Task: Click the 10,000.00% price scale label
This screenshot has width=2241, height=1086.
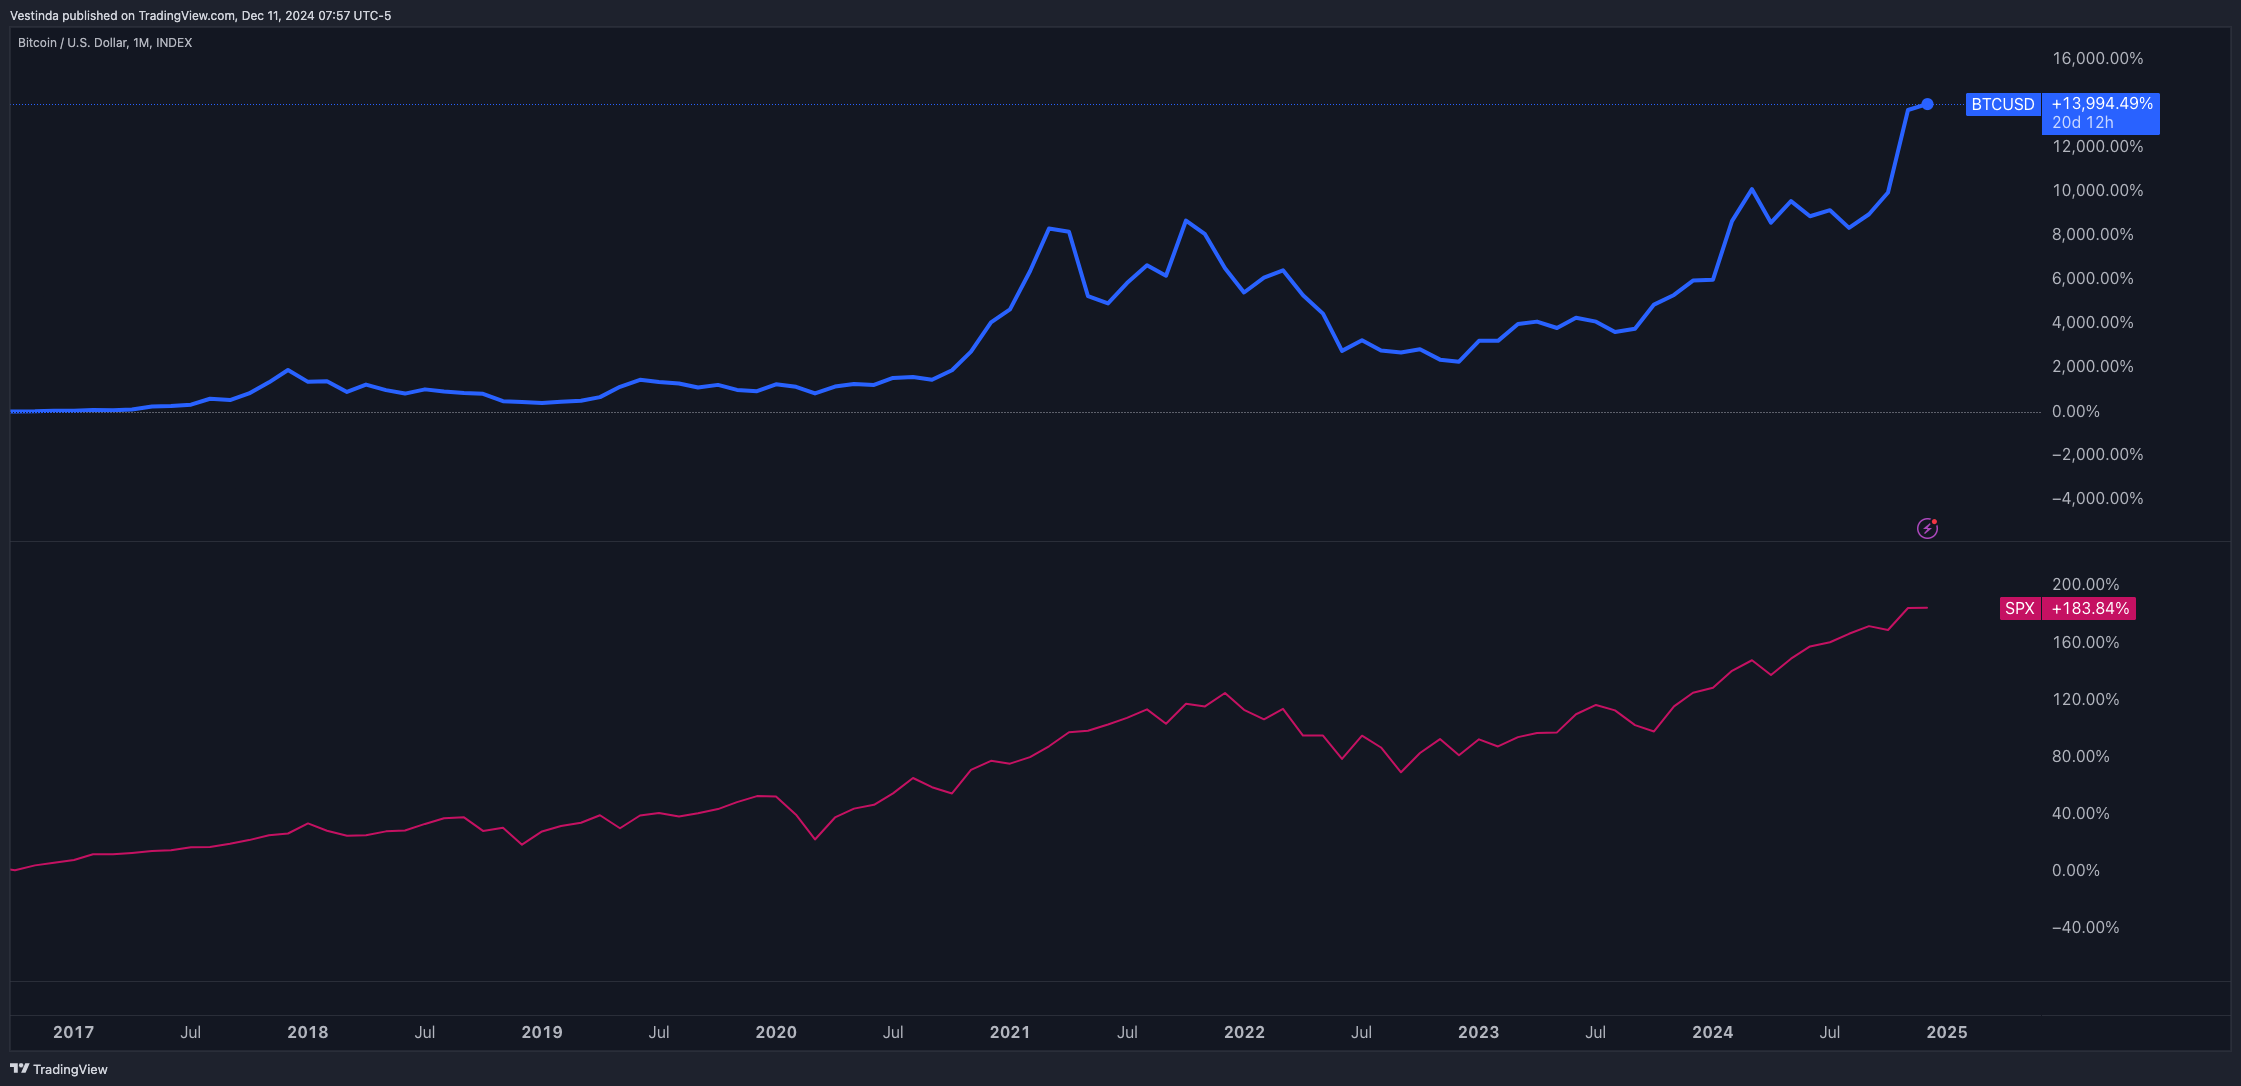Action: click(x=2097, y=190)
